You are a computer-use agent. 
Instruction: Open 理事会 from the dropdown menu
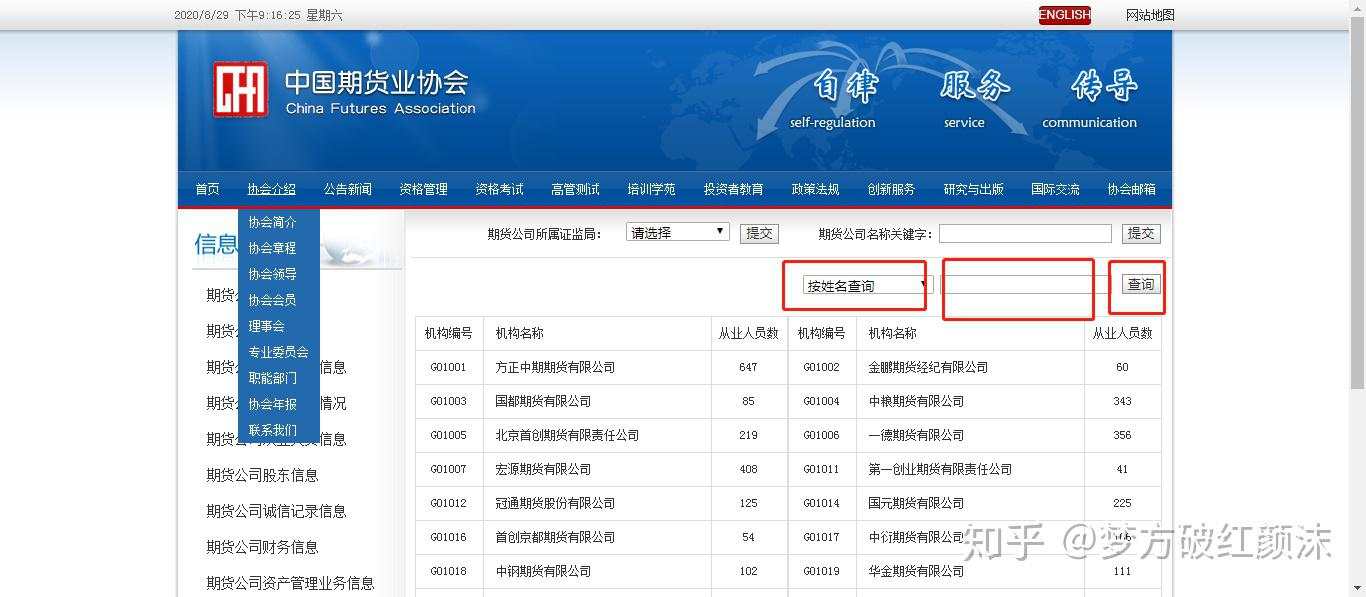point(267,326)
